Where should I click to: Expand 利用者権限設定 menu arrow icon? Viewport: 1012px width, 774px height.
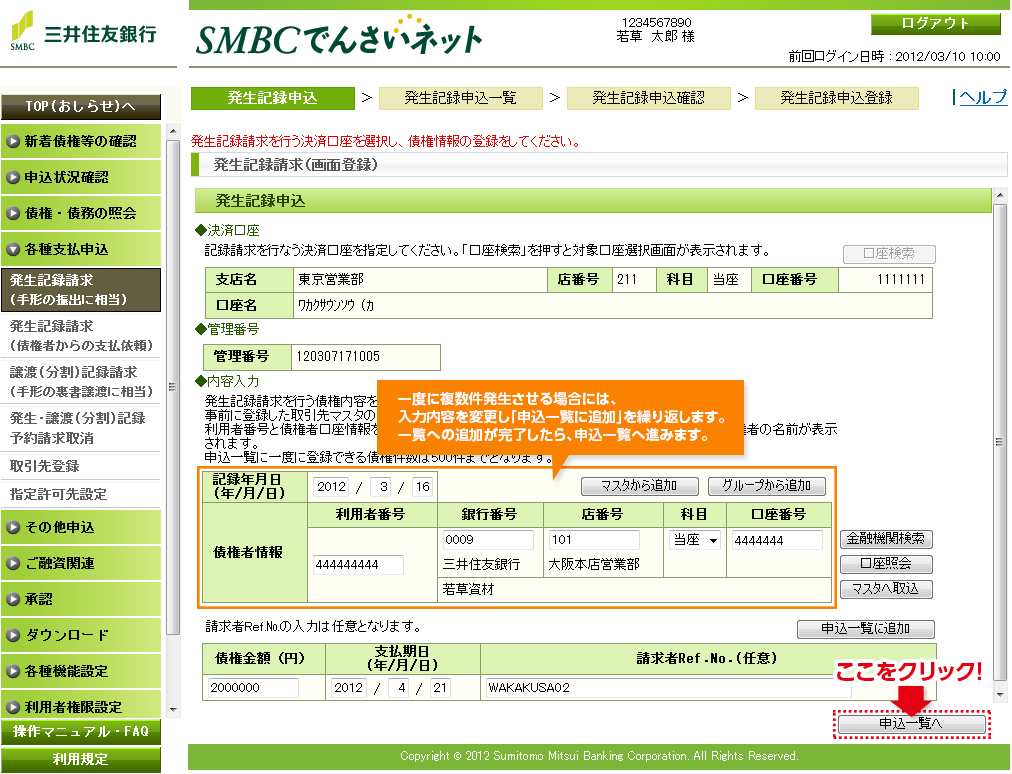tap(12, 707)
